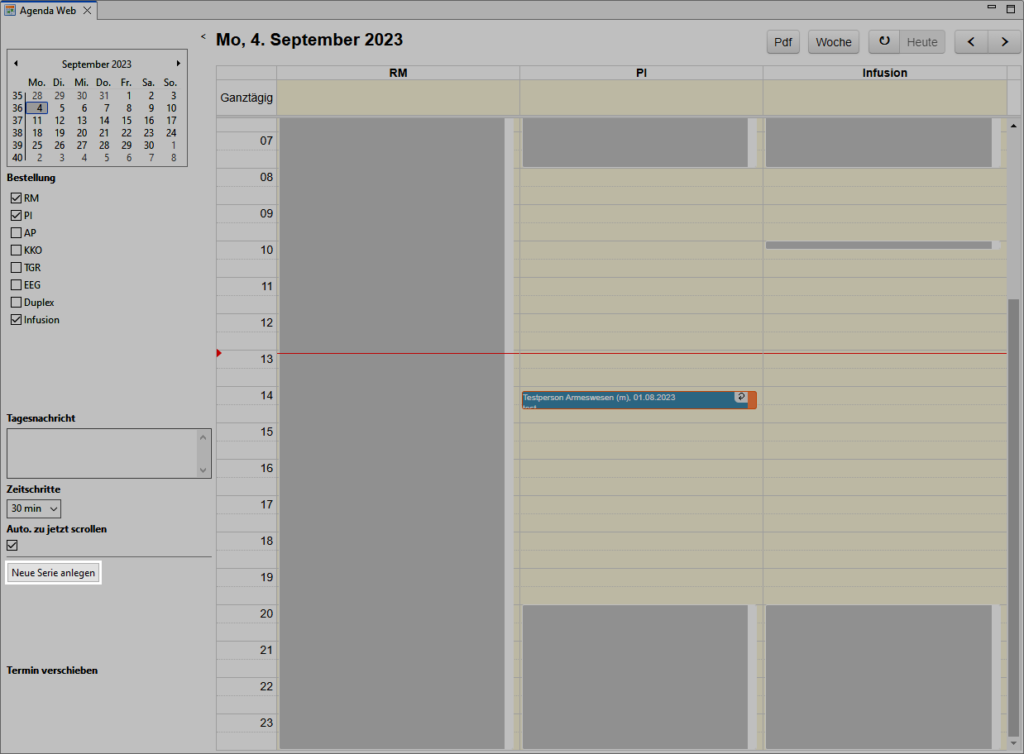Show next month in mini calendar
The width and height of the screenshot is (1024, 754).
[178, 63]
